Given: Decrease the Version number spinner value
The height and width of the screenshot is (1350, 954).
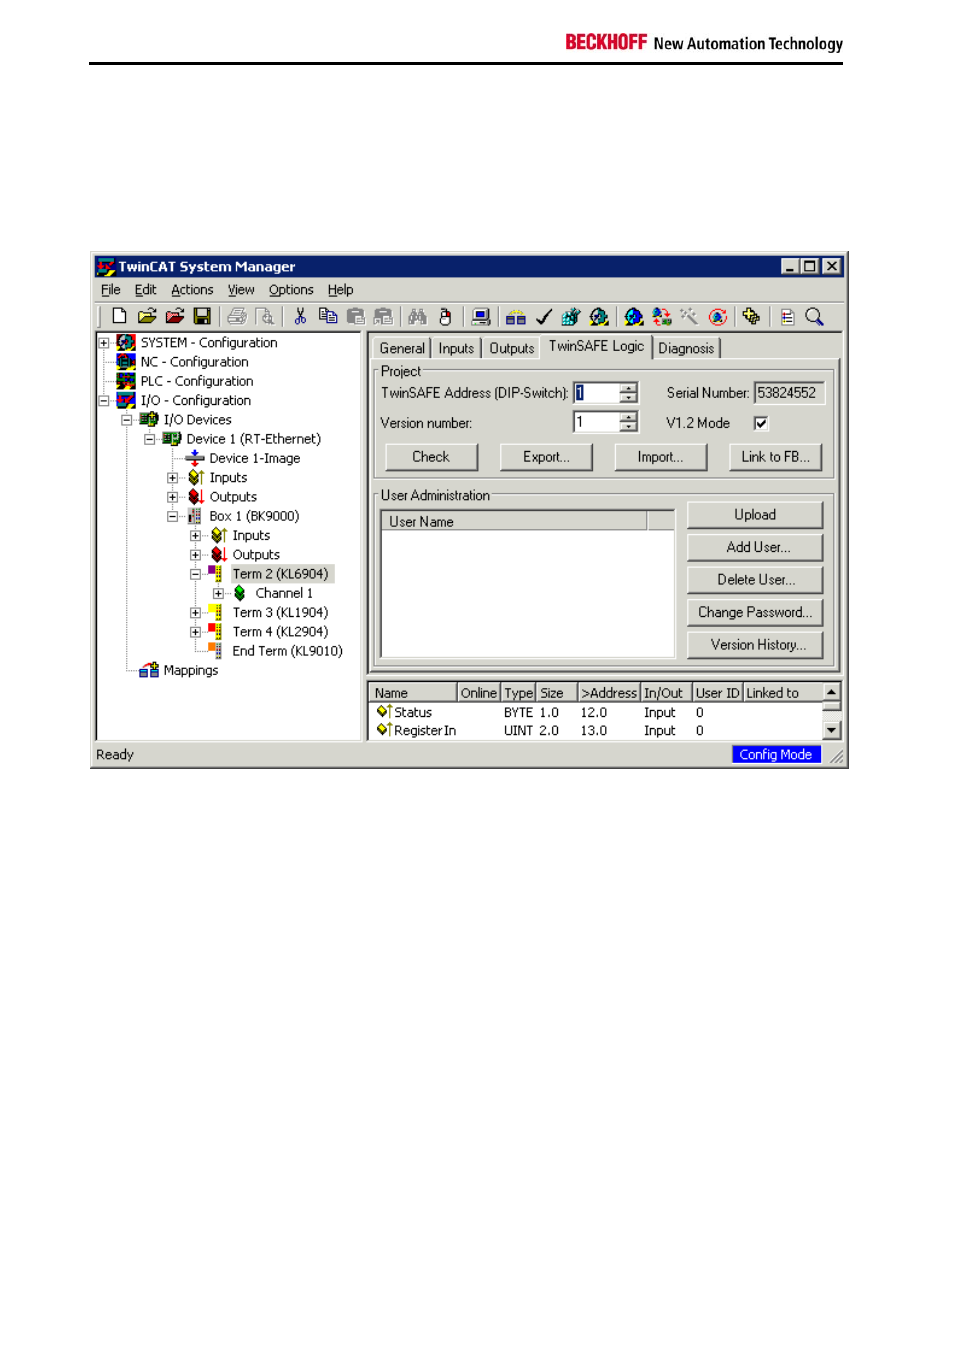Looking at the screenshot, I should 628,427.
